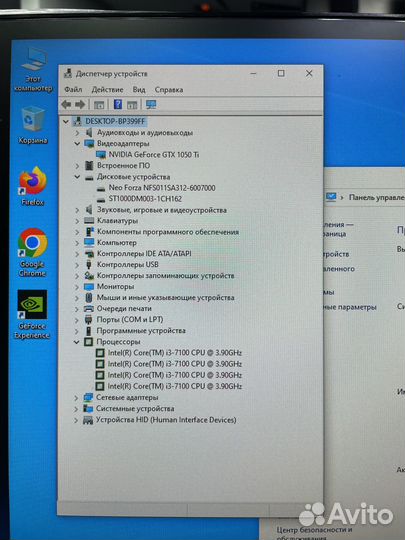This screenshot has height=540, width=405.
Task: Open GeForce Experience desktop shortcut
Action: click(x=32, y=314)
